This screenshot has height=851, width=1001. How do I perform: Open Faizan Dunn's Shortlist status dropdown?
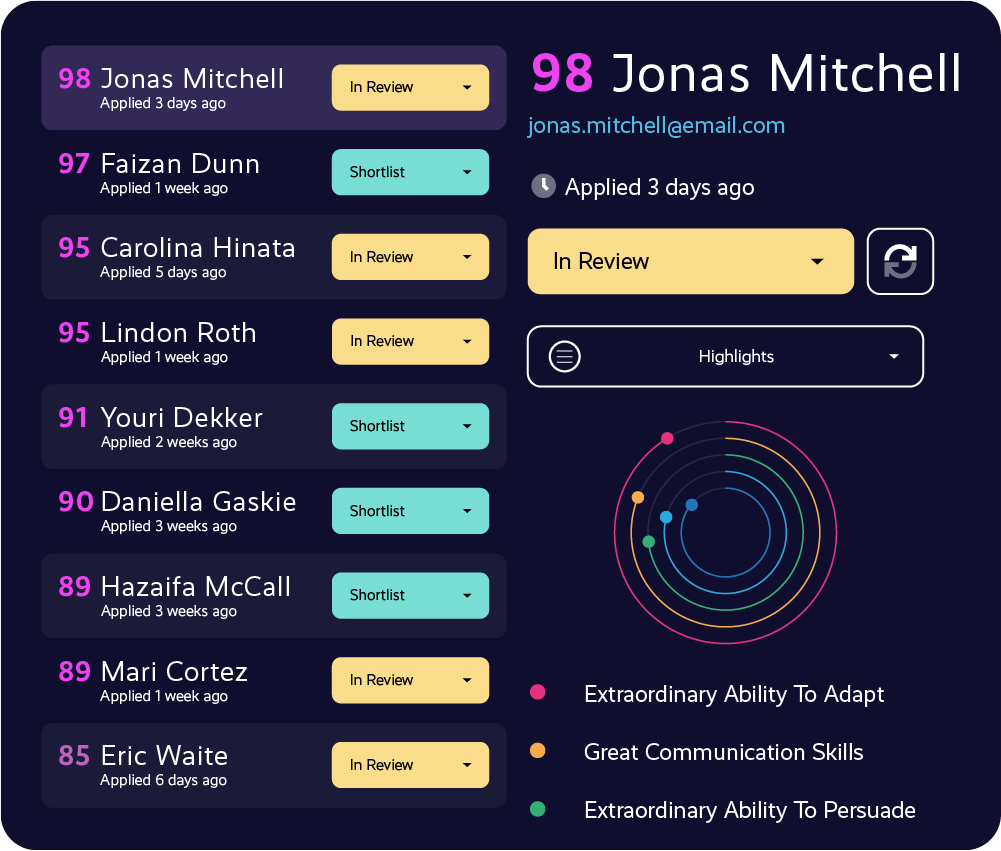pyautogui.click(x=410, y=172)
